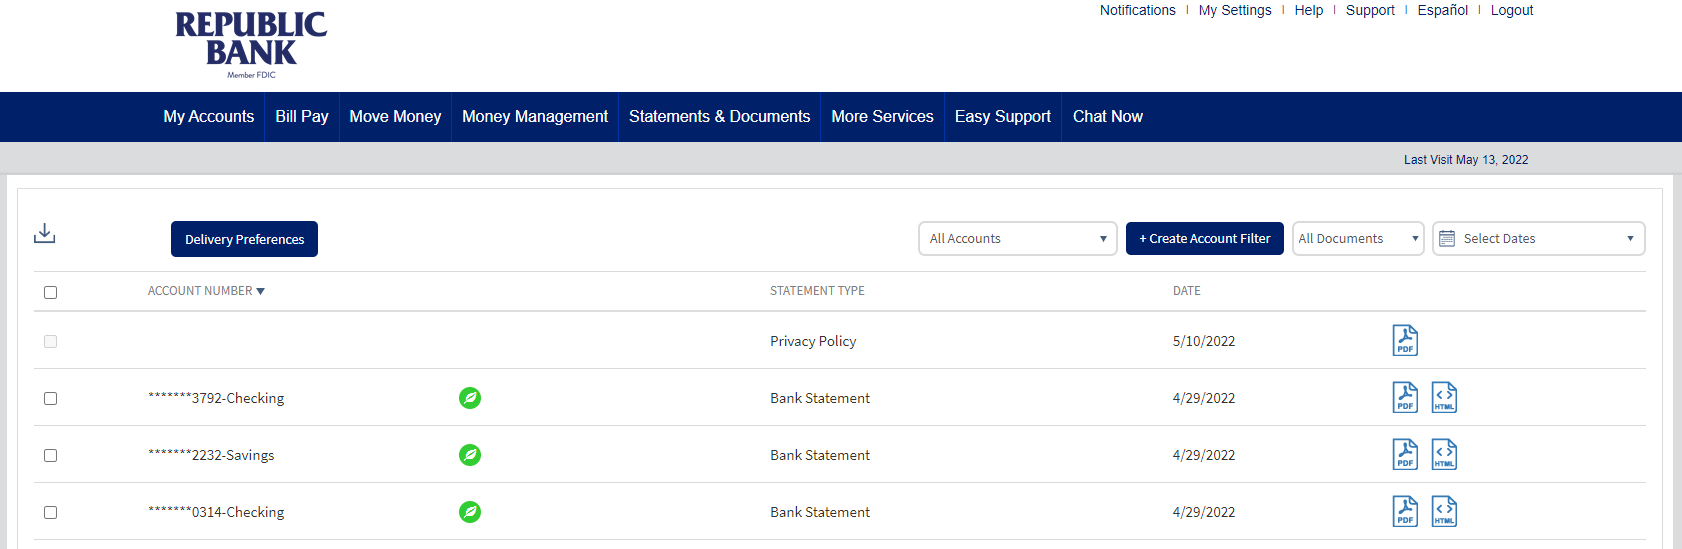Open HTML statement for 3792-Checking
1682x549 pixels.
coord(1444,398)
